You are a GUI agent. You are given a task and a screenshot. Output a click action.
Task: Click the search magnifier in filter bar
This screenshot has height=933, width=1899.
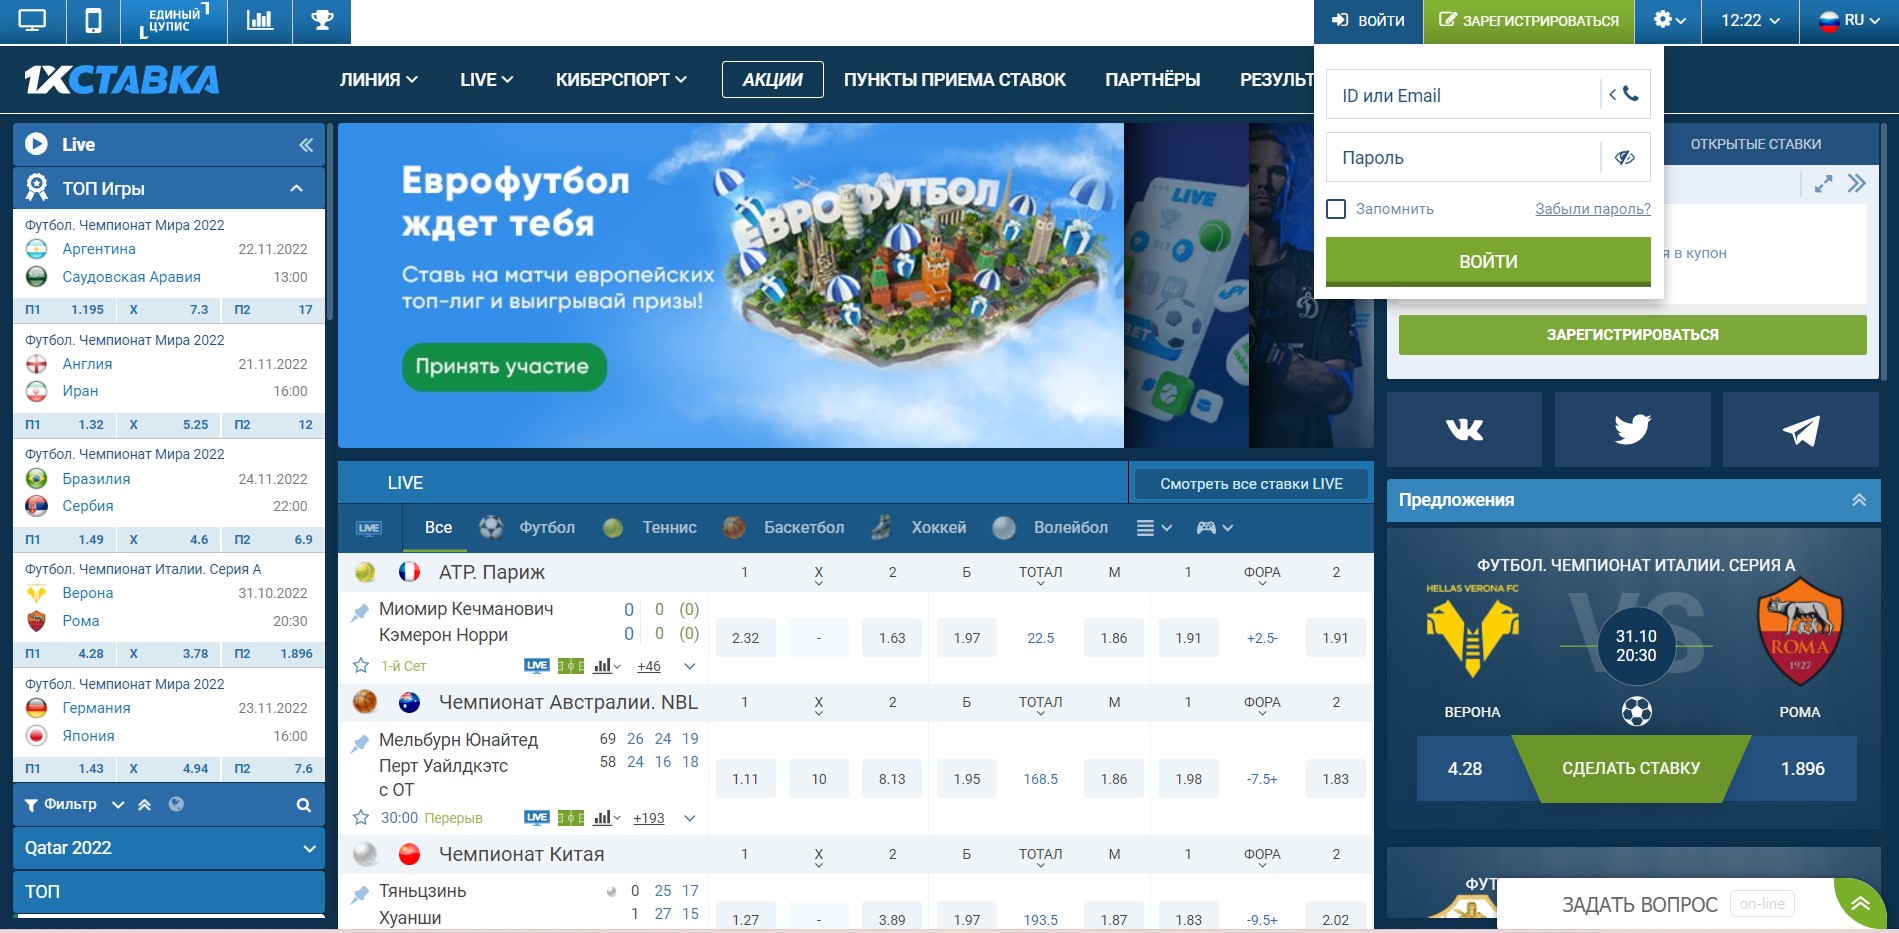pos(304,805)
